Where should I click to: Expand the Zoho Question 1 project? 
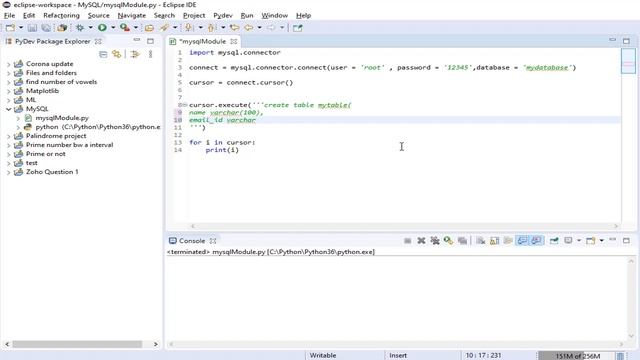pyautogui.click(x=9, y=172)
